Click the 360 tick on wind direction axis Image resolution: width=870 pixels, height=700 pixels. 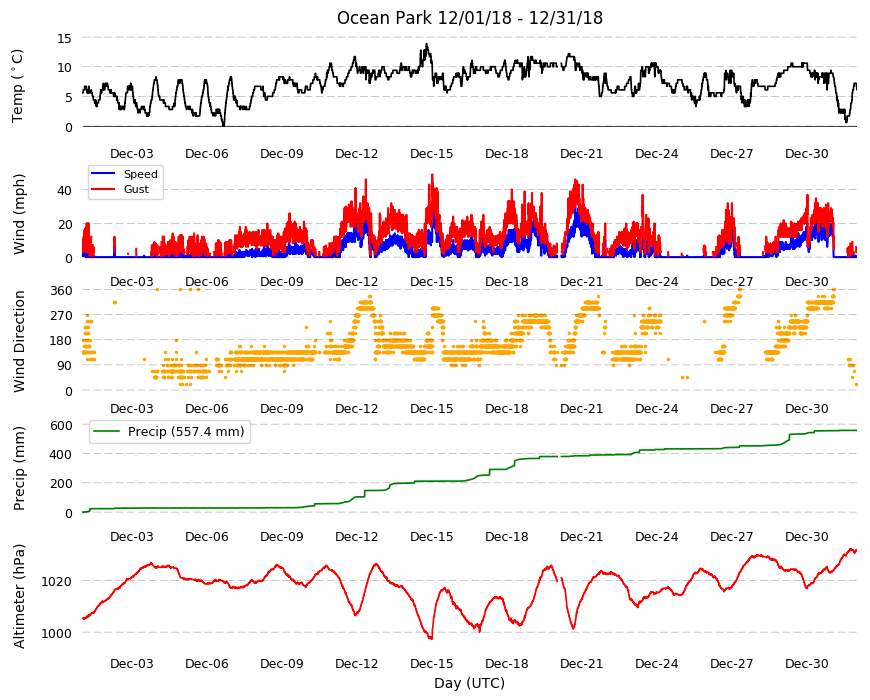pos(61,290)
